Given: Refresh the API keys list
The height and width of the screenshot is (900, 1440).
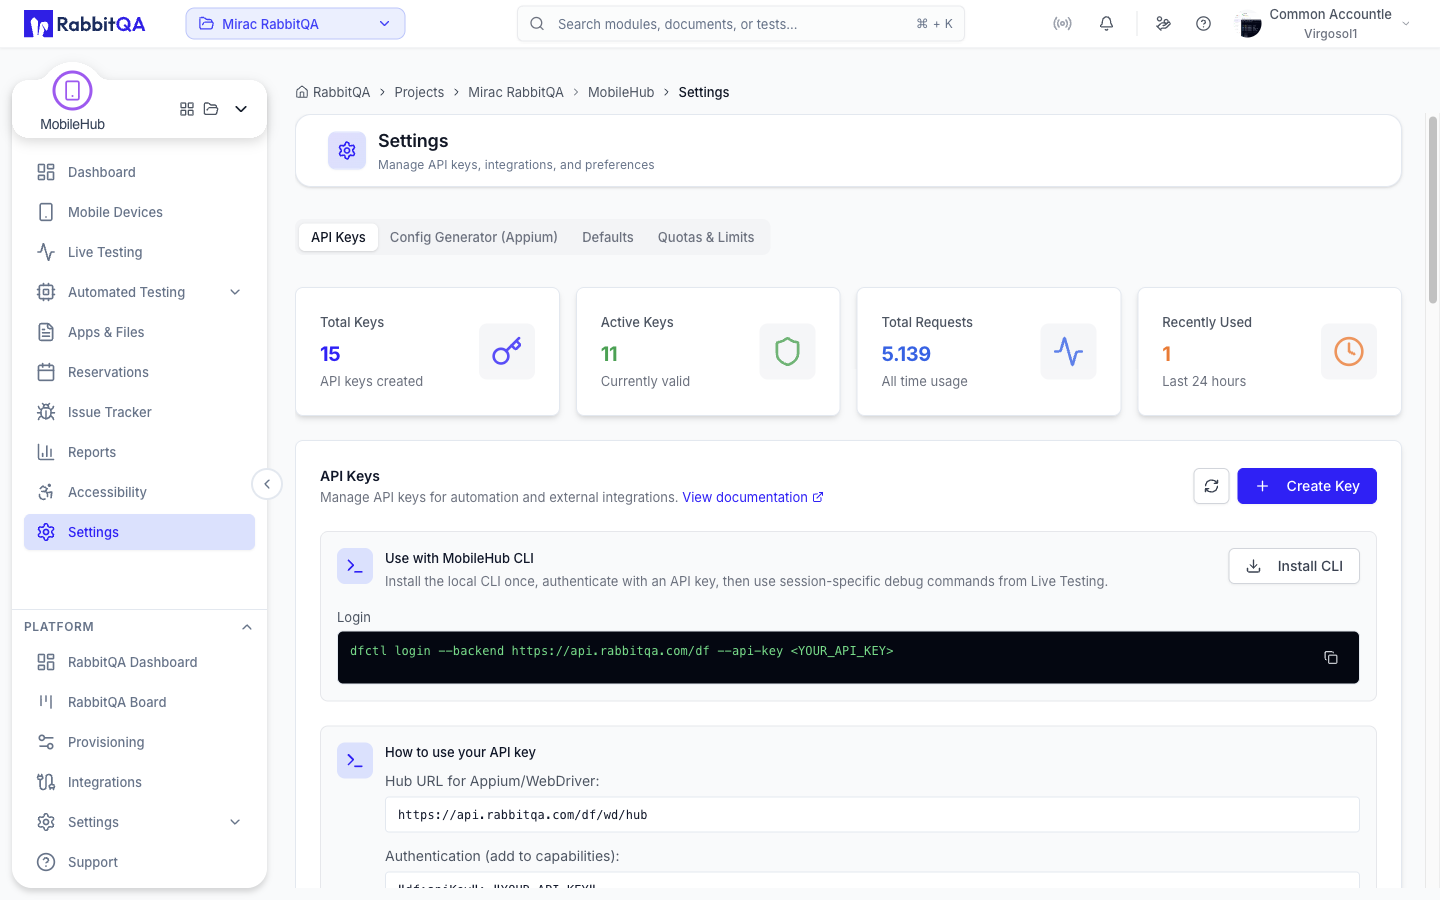Looking at the screenshot, I should tap(1211, 486).
